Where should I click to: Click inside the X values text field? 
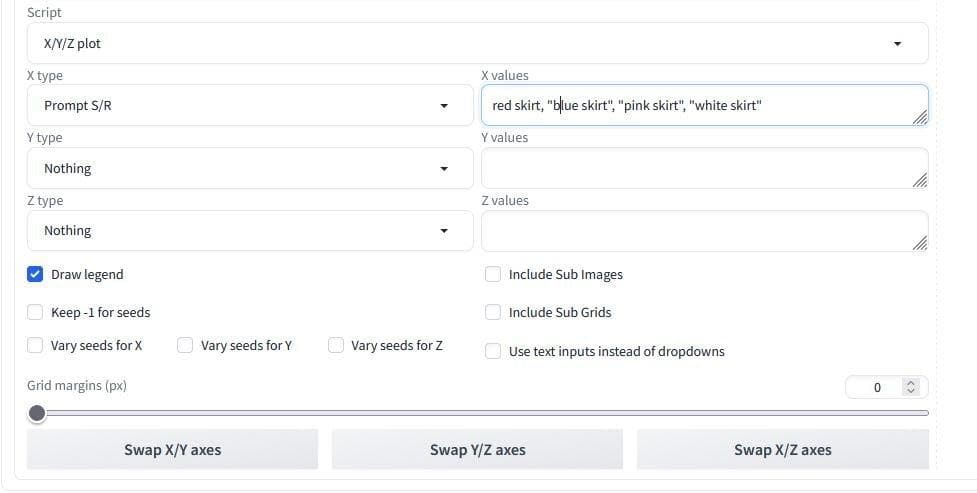click(x=700, y=105)
